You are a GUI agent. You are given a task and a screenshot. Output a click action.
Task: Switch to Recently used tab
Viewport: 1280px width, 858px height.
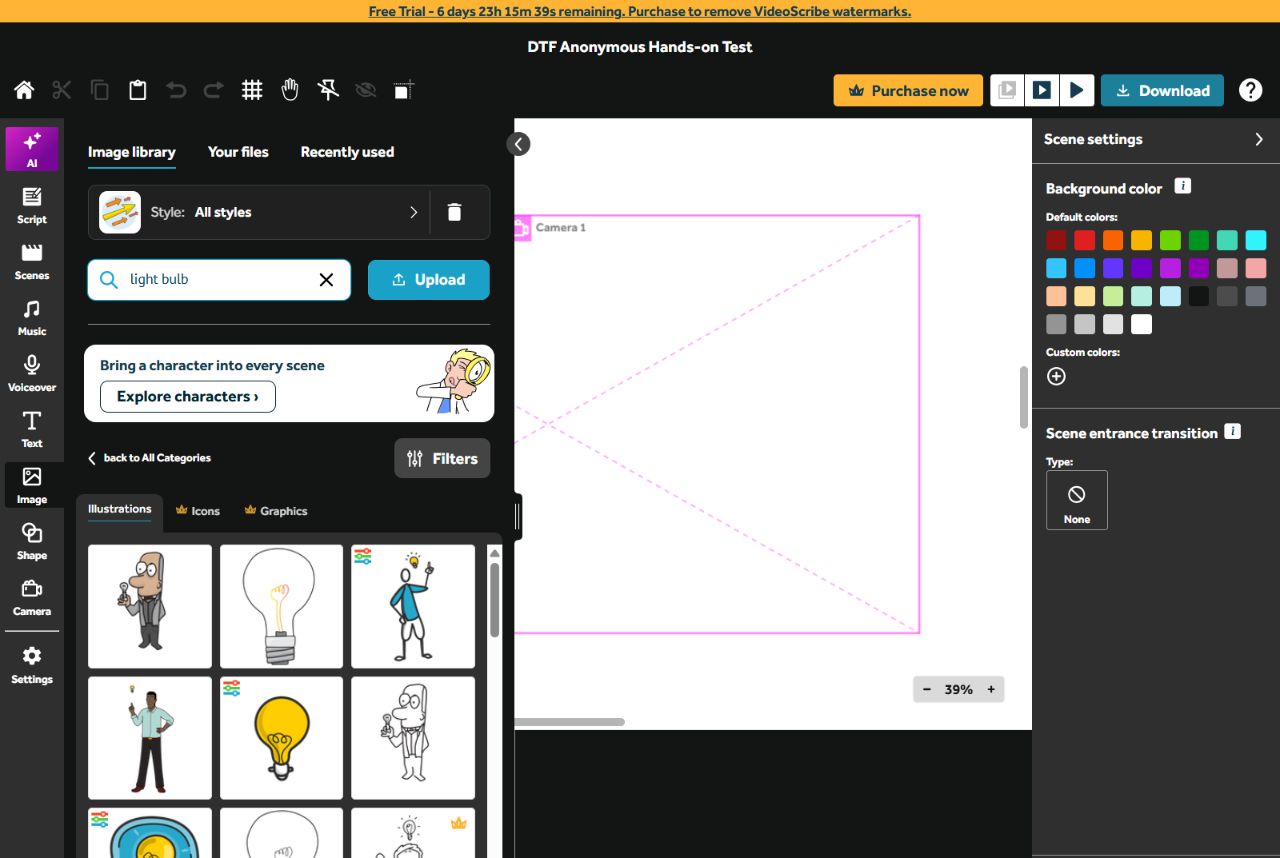[x=347, y=152]
